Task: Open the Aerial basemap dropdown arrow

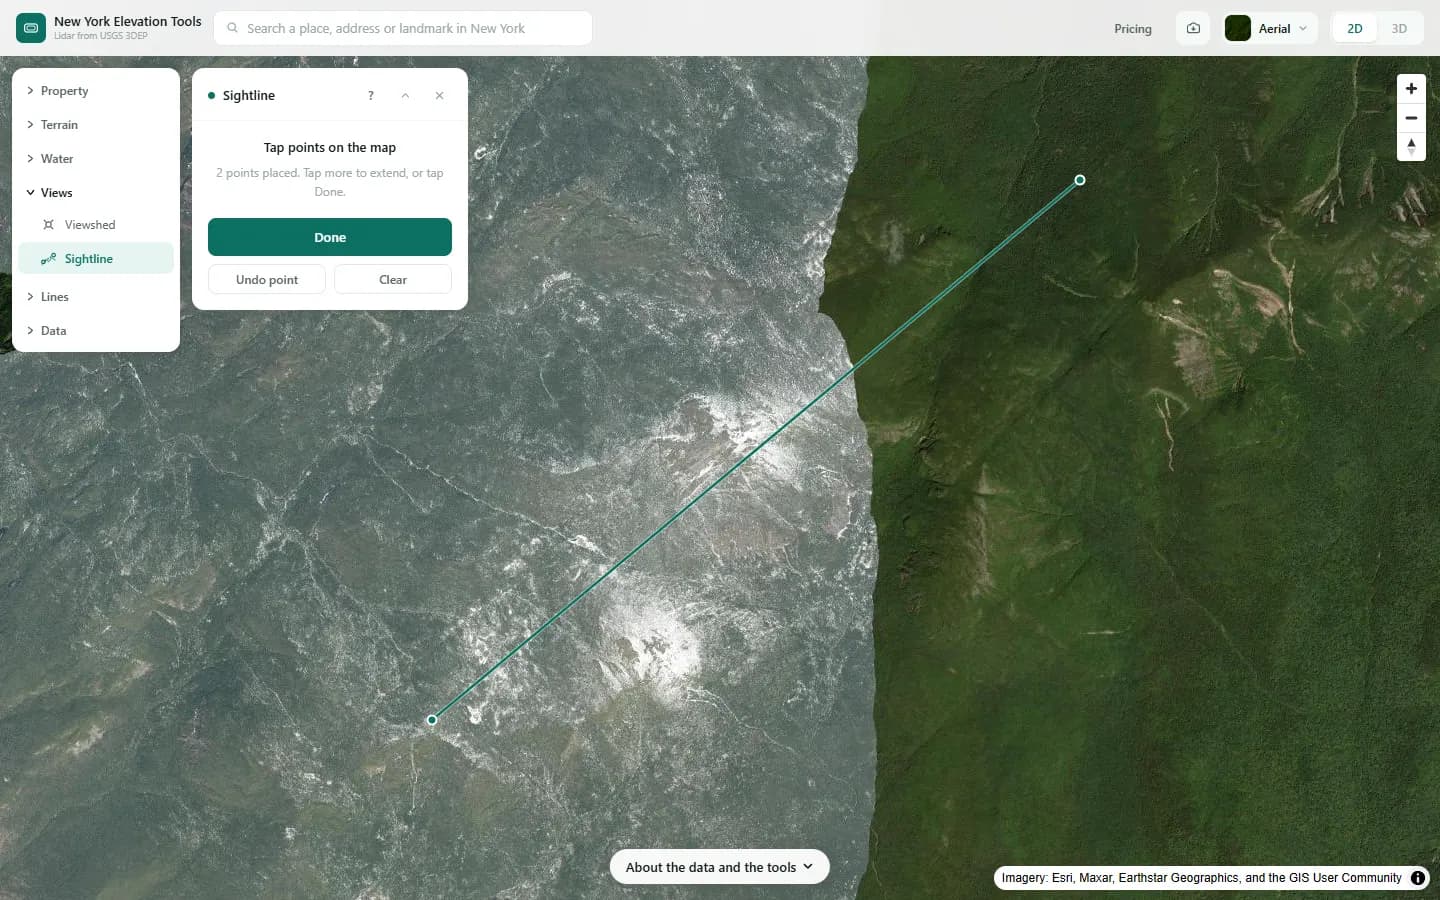Action: [1303, 28]
